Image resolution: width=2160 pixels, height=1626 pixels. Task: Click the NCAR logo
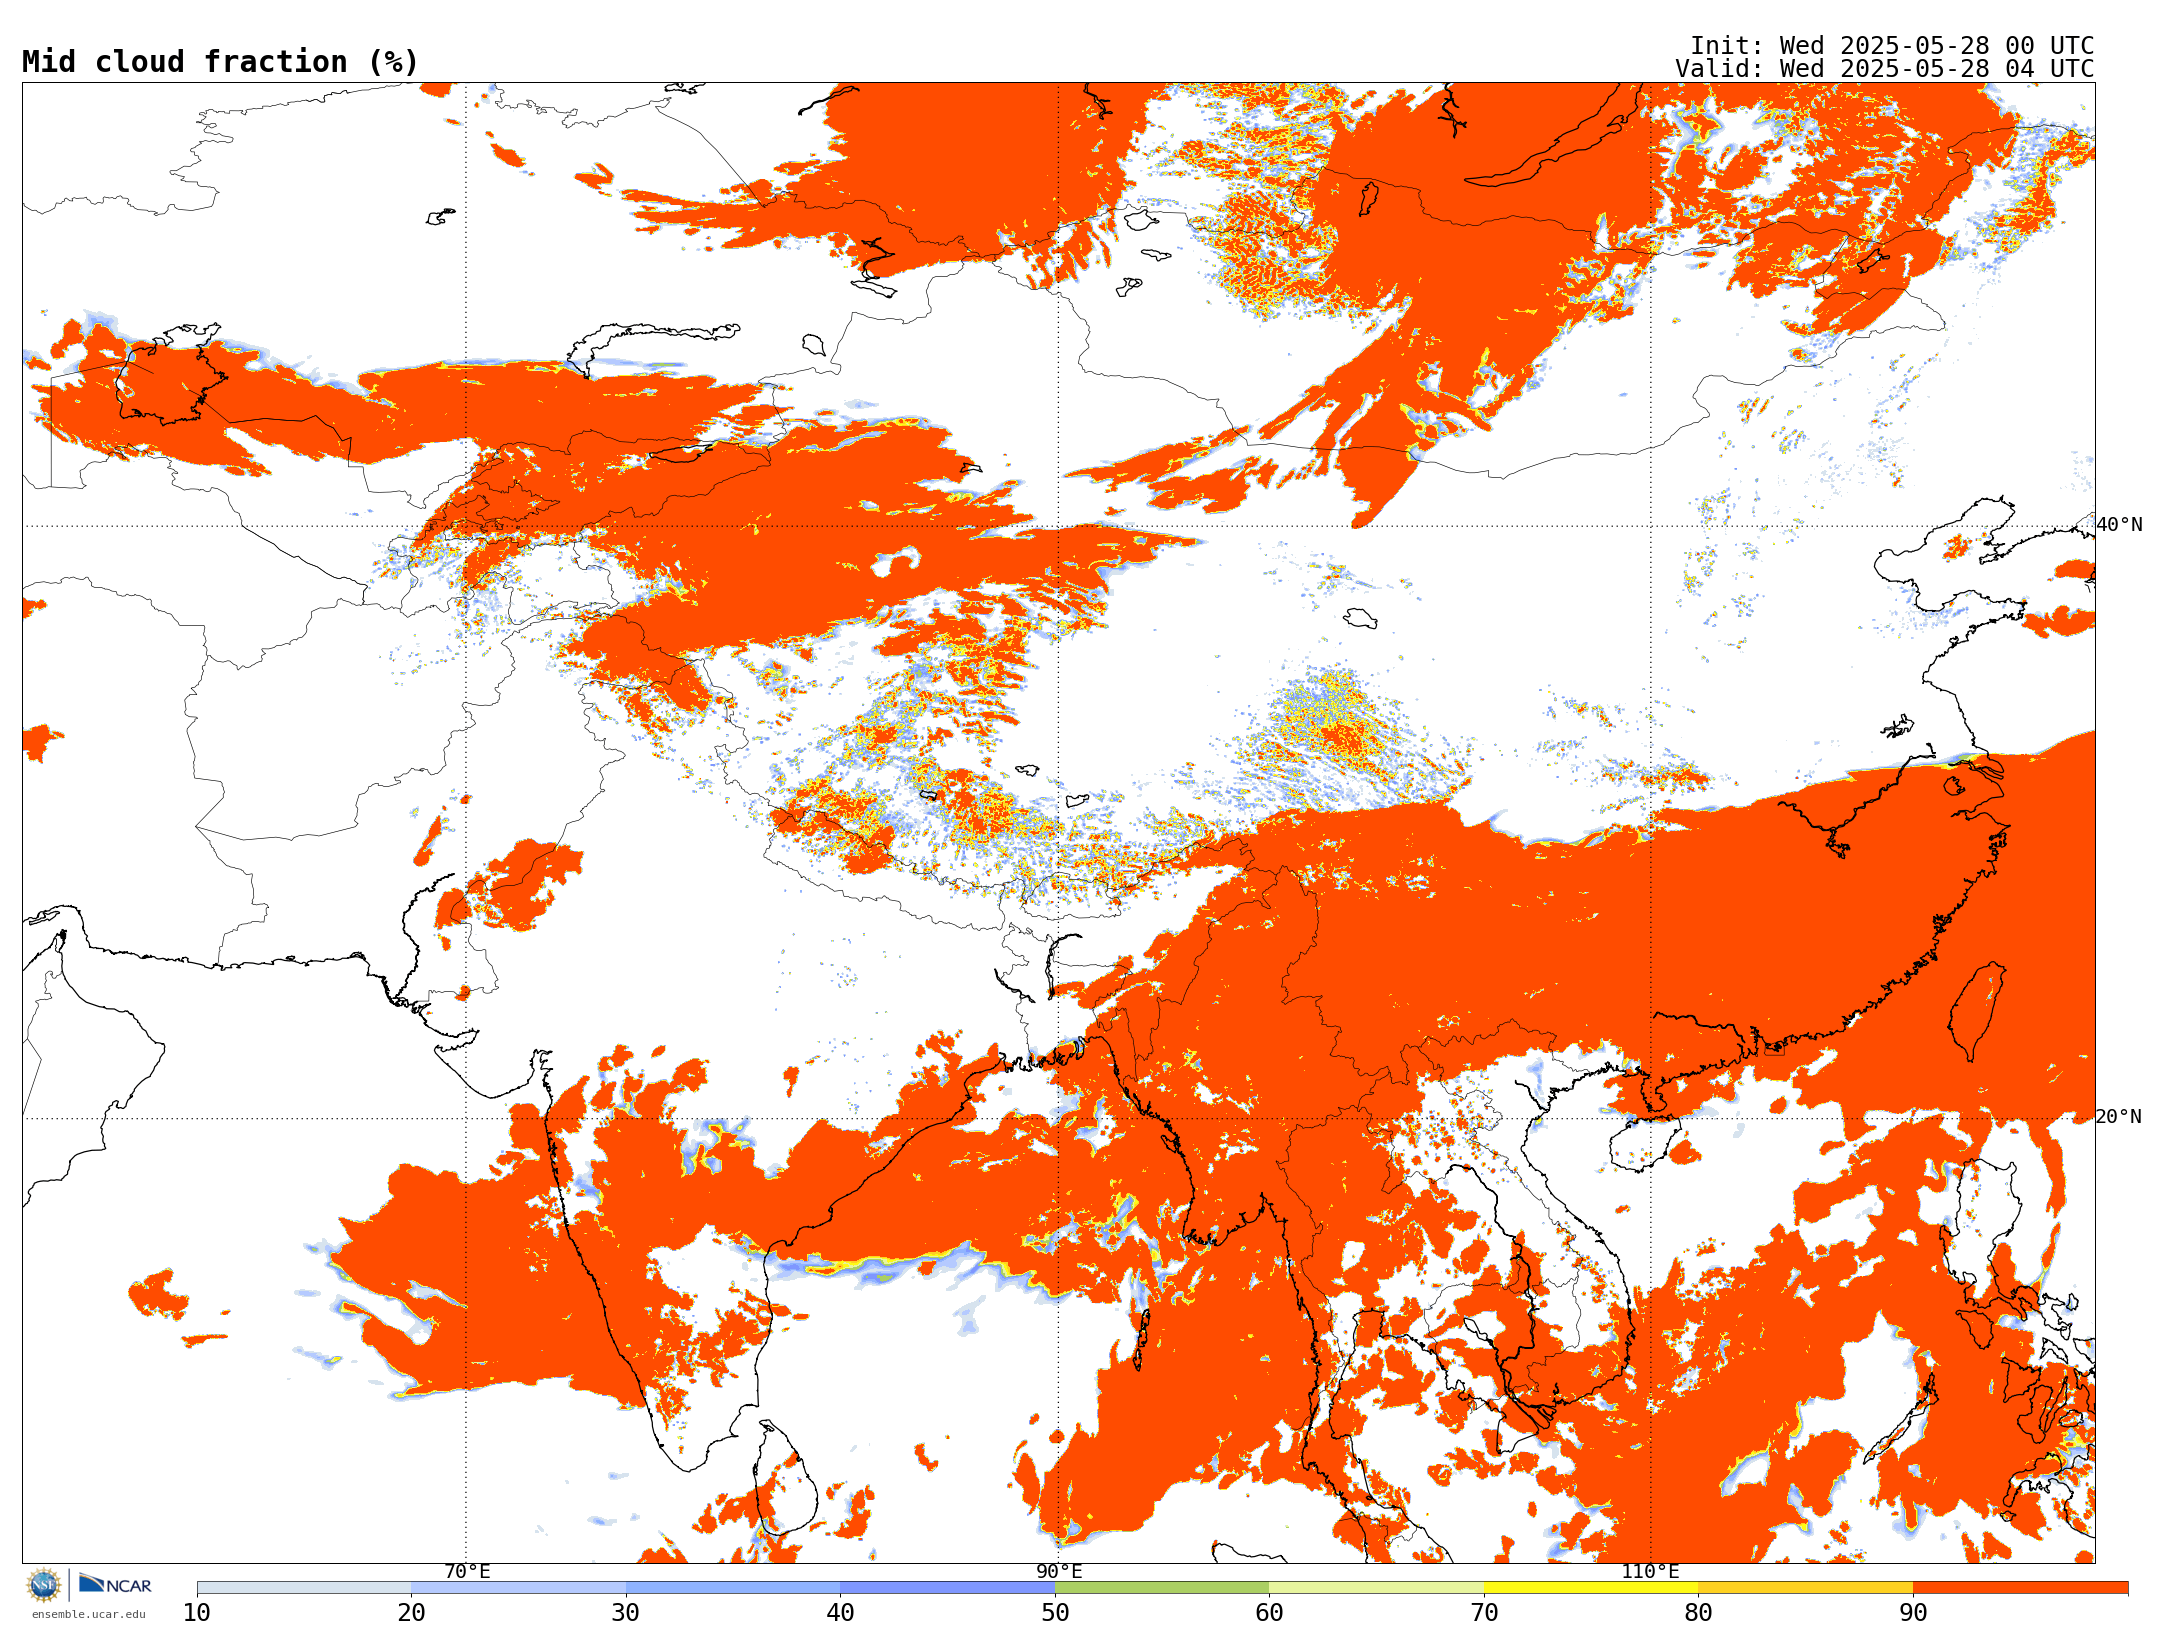(x=115, y=1584)
